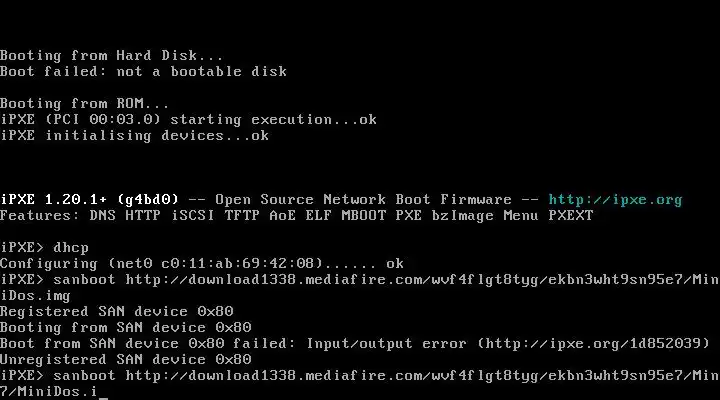Screen dimensions: 720x400
Task: Click the 'Booting from SAN device 0x80' line
Action: [x=125, y=327]
